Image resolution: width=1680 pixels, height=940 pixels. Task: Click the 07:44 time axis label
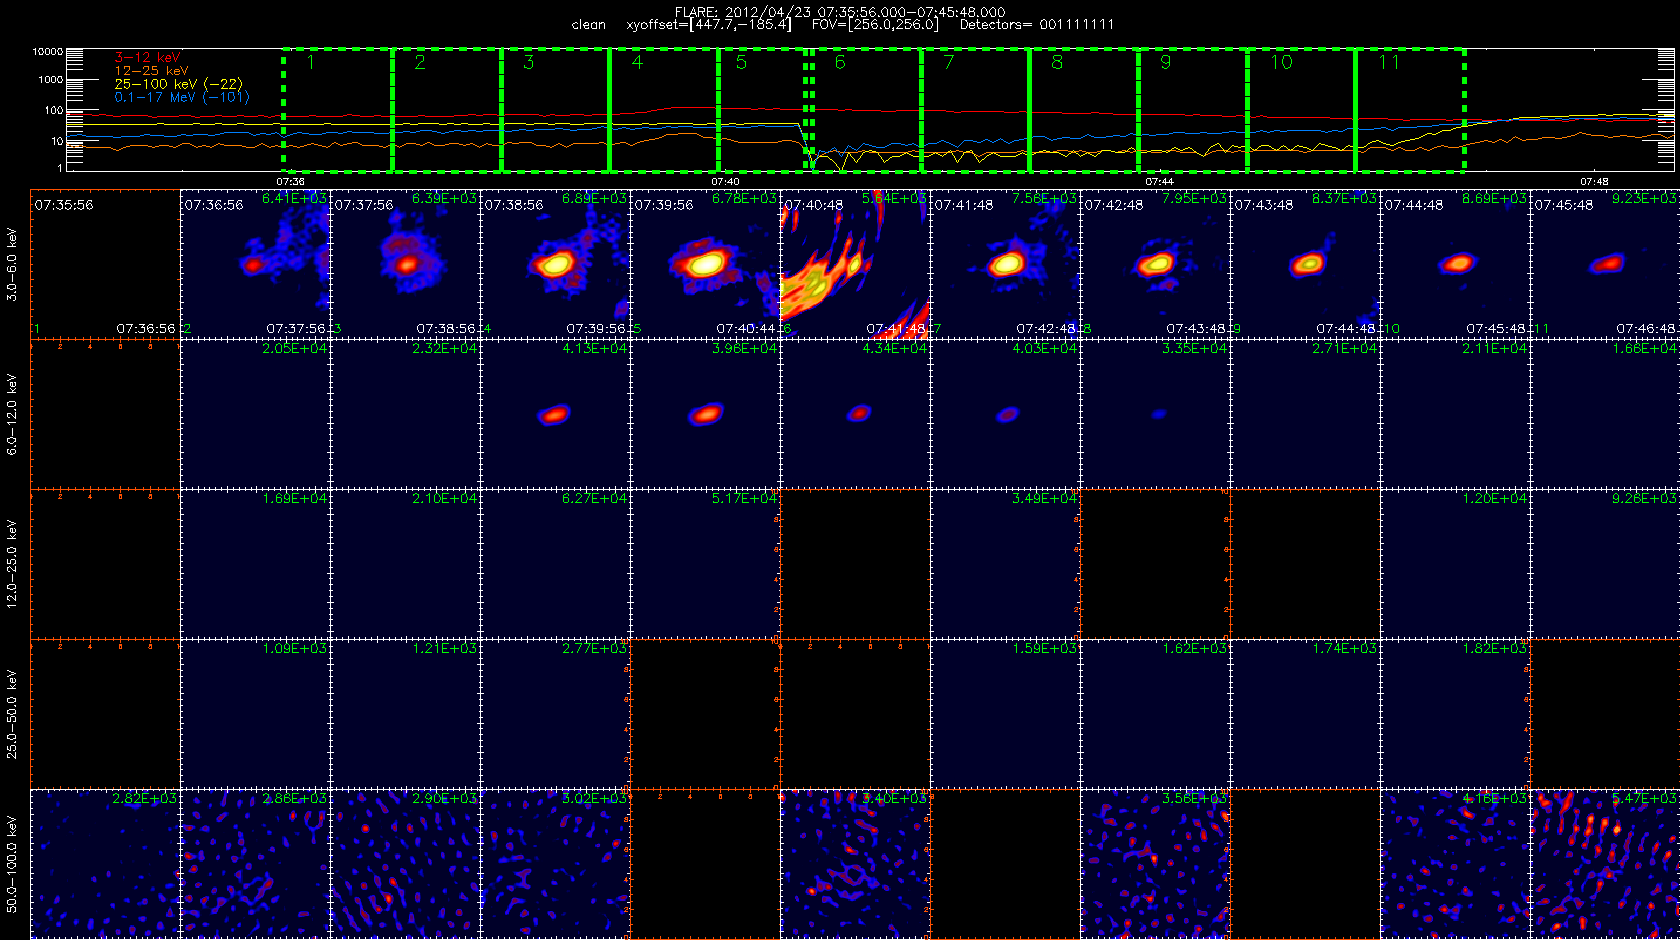coord(1159,181)
